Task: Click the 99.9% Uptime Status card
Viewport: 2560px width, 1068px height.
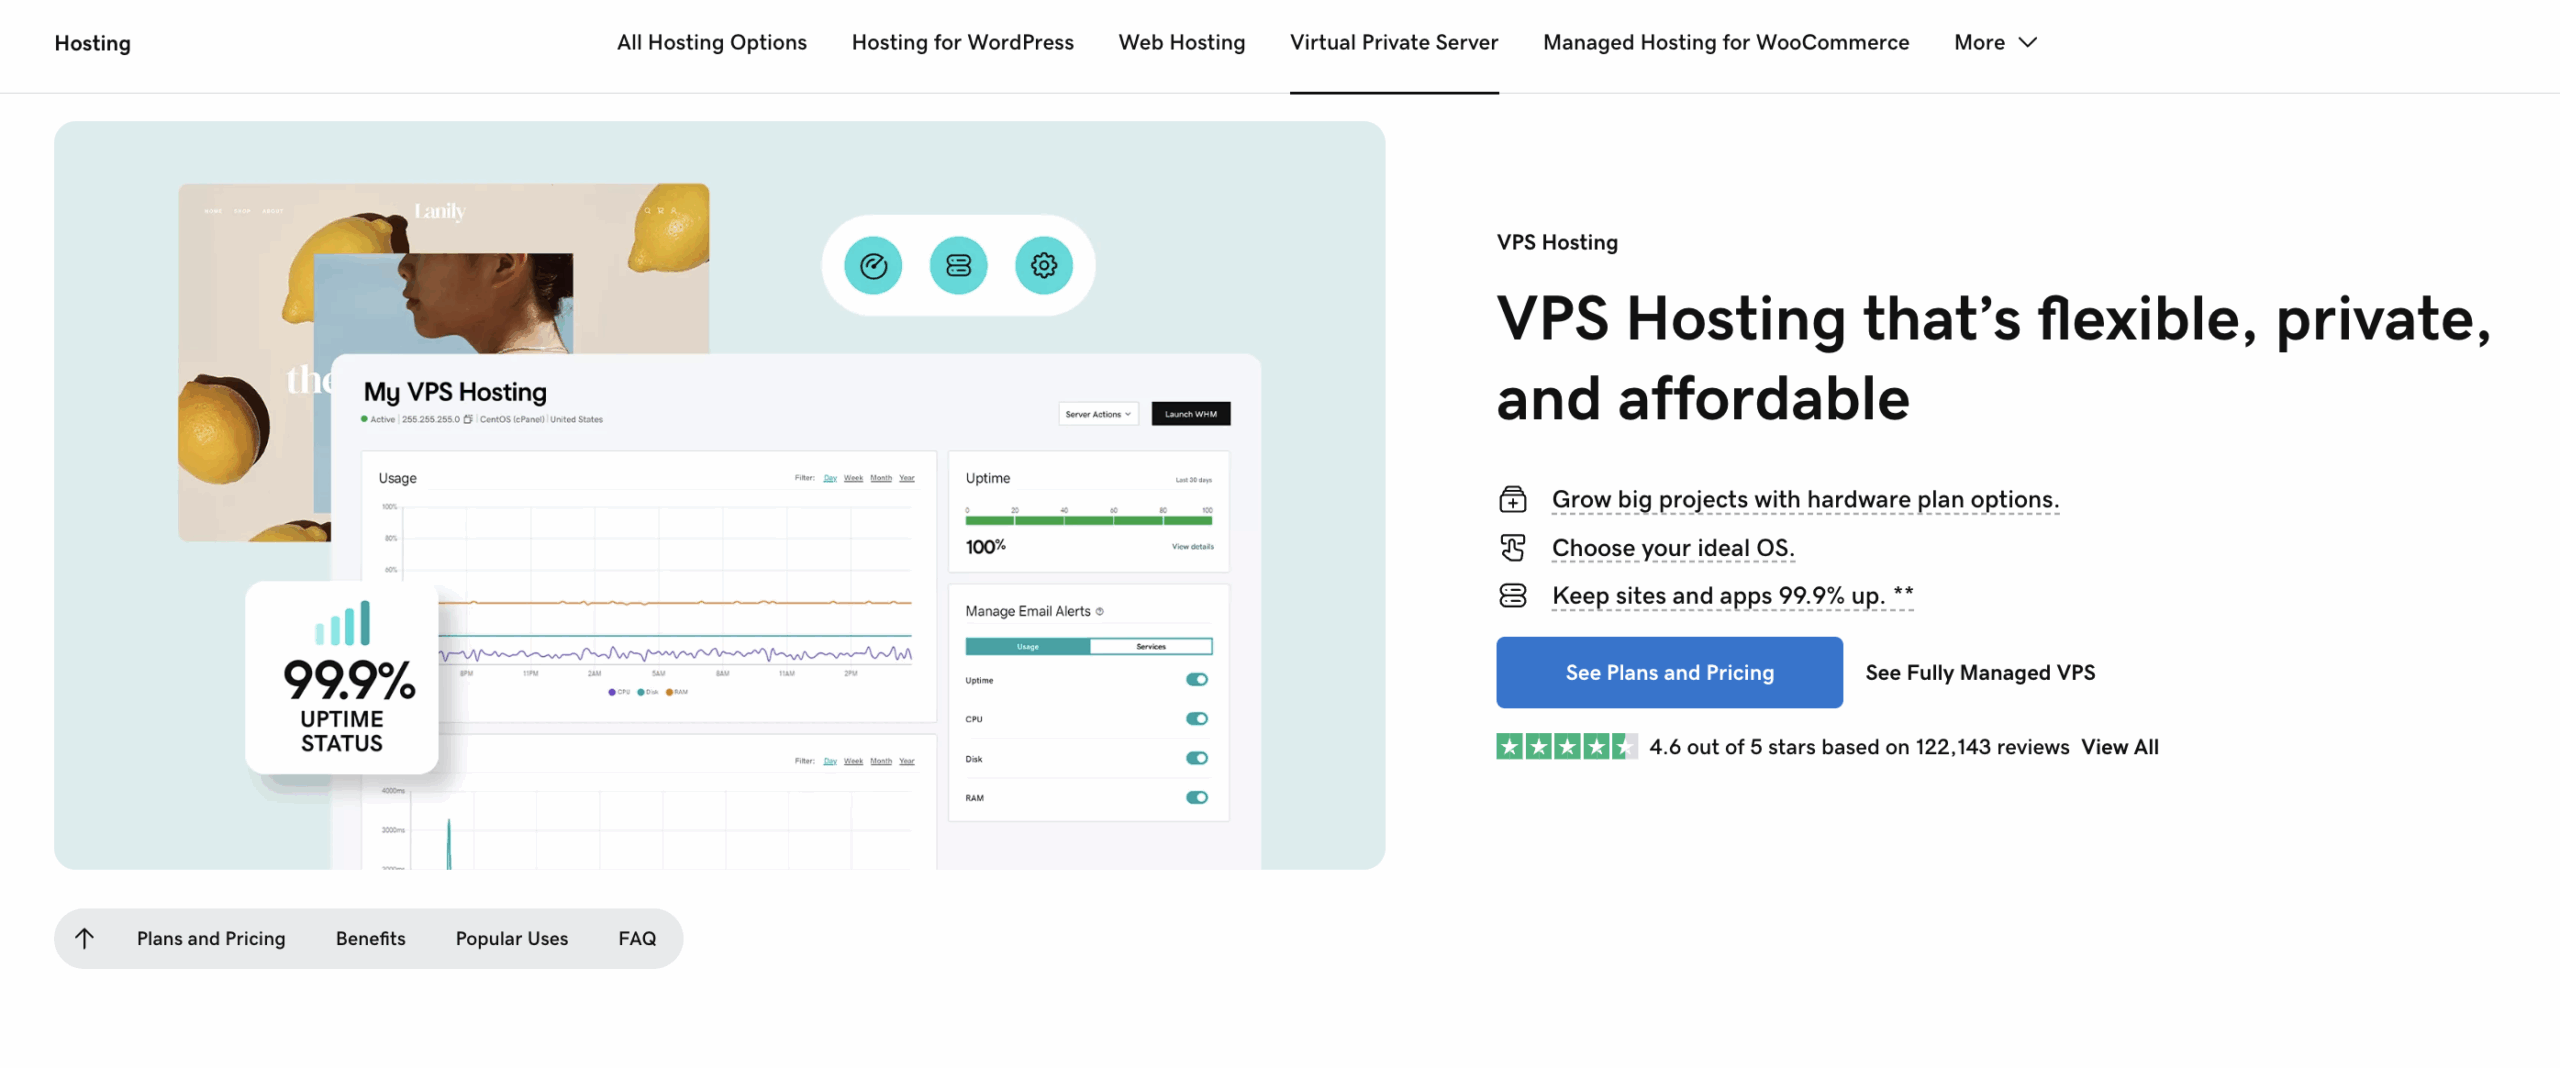Action: coord(342,678)
